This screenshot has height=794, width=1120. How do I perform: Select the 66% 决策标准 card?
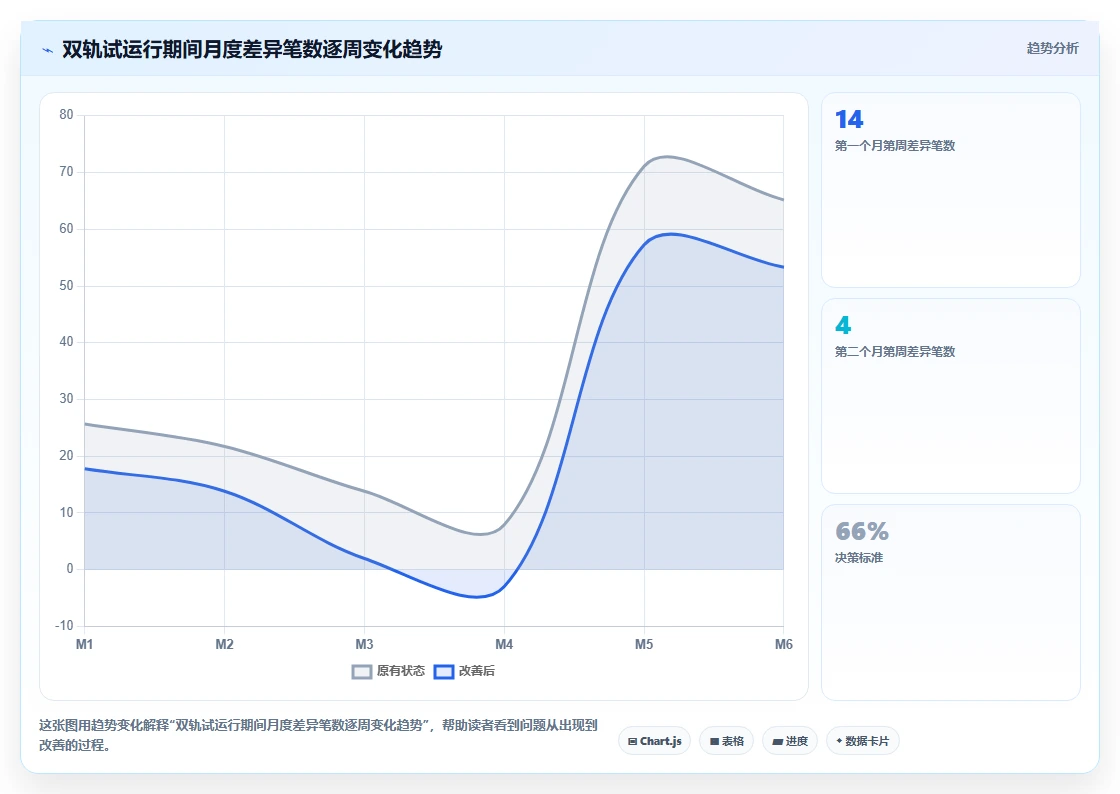pyautogui.click(x=951, y=603)
